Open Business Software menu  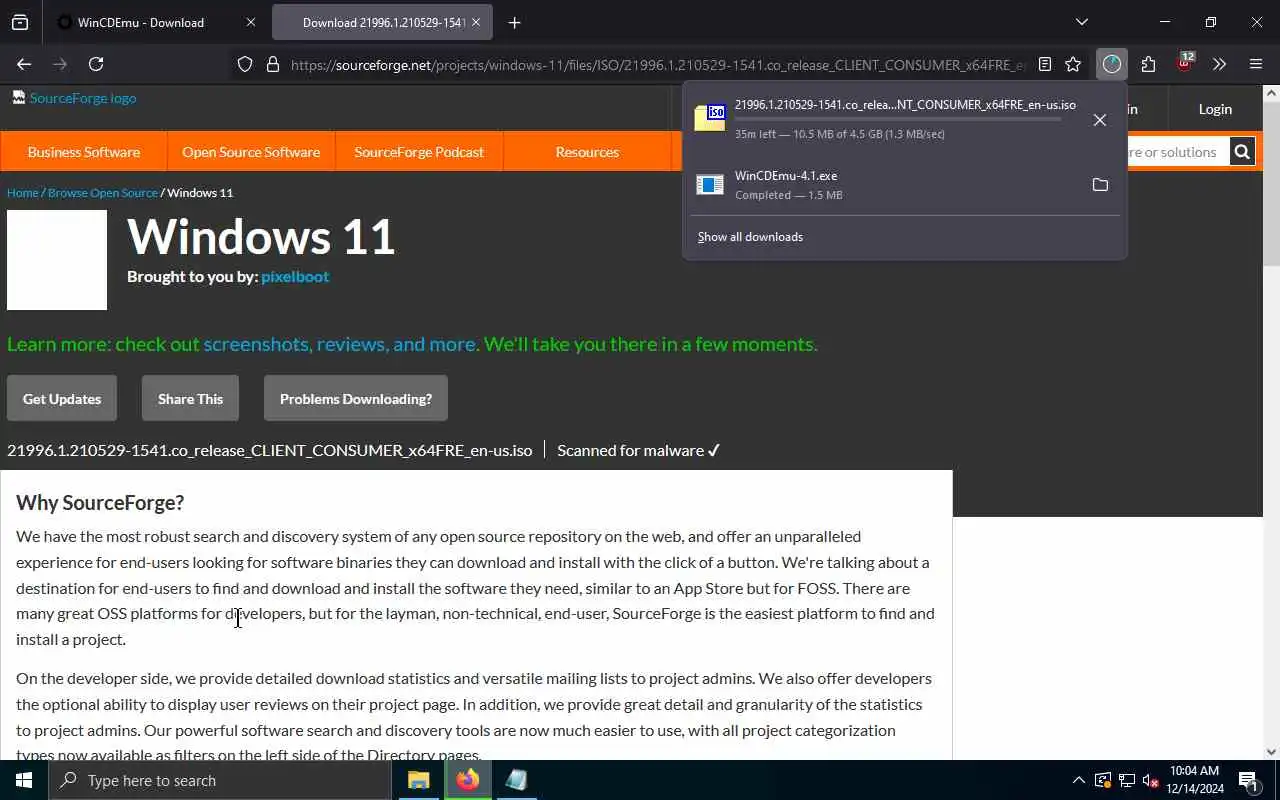(84, 152)
